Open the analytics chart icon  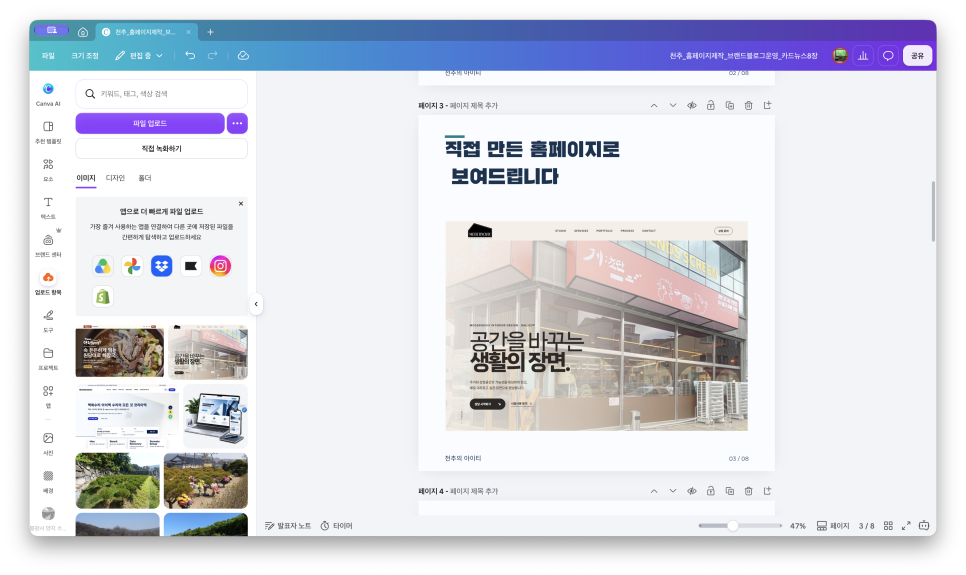click(863, 55)
